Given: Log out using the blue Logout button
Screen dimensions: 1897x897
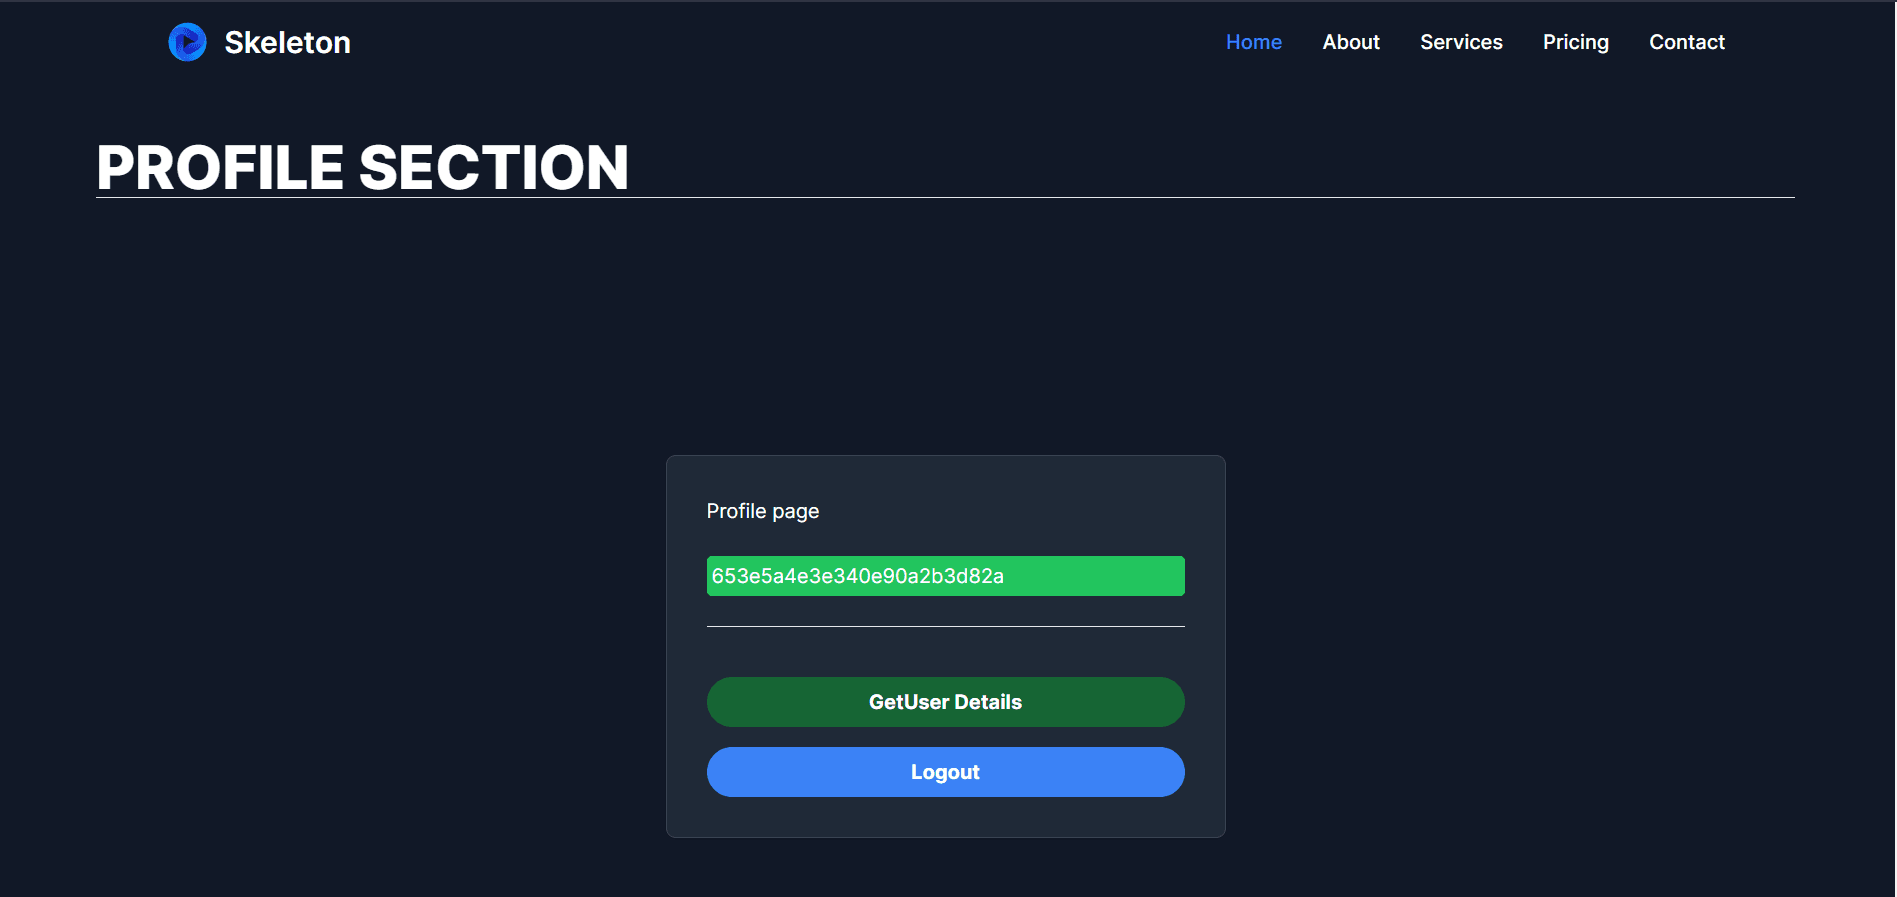Looking at the screenshot, I should [x=945, y=772].
